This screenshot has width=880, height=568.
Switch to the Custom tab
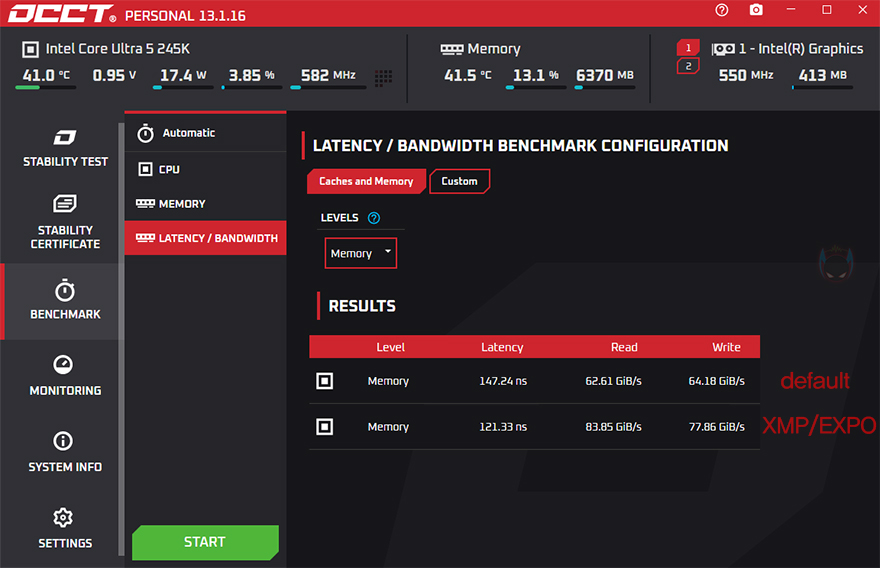460,181
